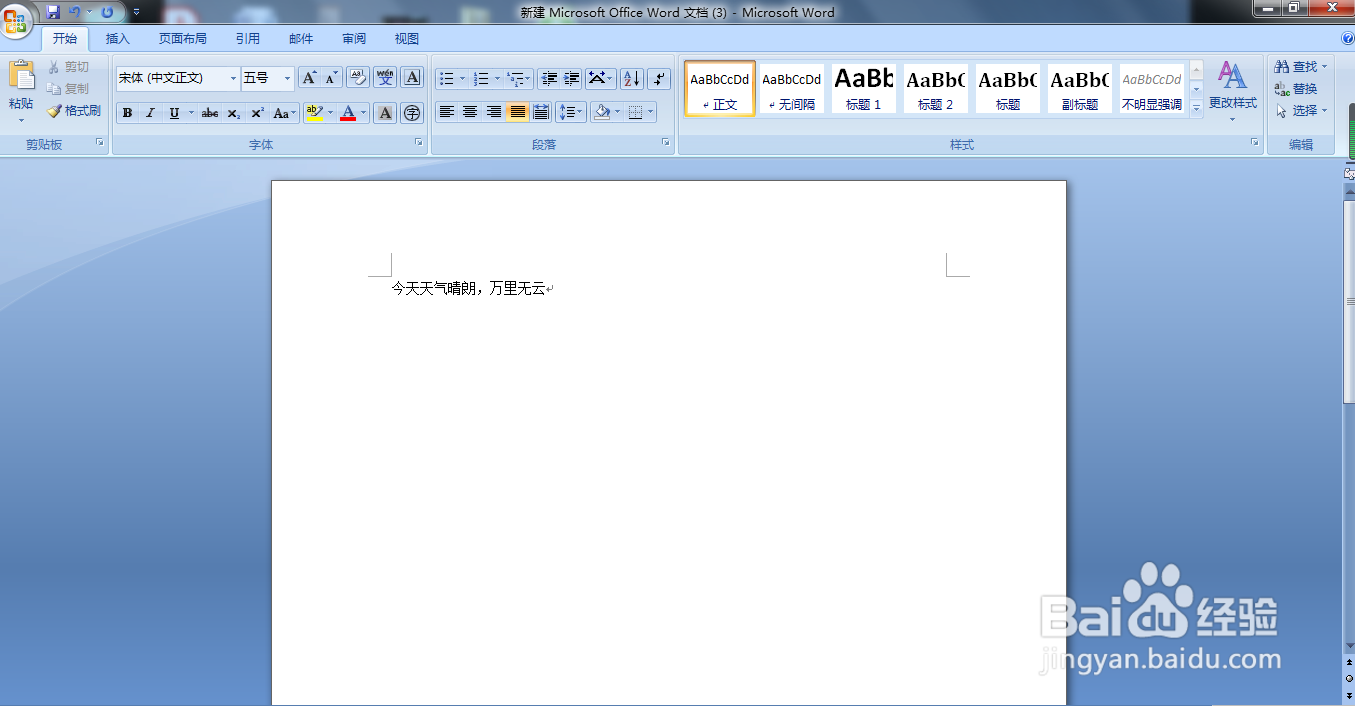Toggle italic formatting
Screen dimensions: 1355x706
coord(150,113)
